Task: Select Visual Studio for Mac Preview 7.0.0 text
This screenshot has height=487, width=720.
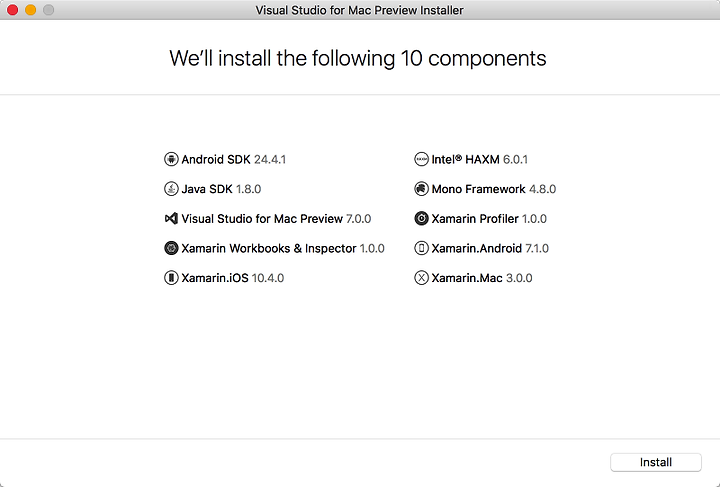Action: pyautogui.click(x=276, y=218)
